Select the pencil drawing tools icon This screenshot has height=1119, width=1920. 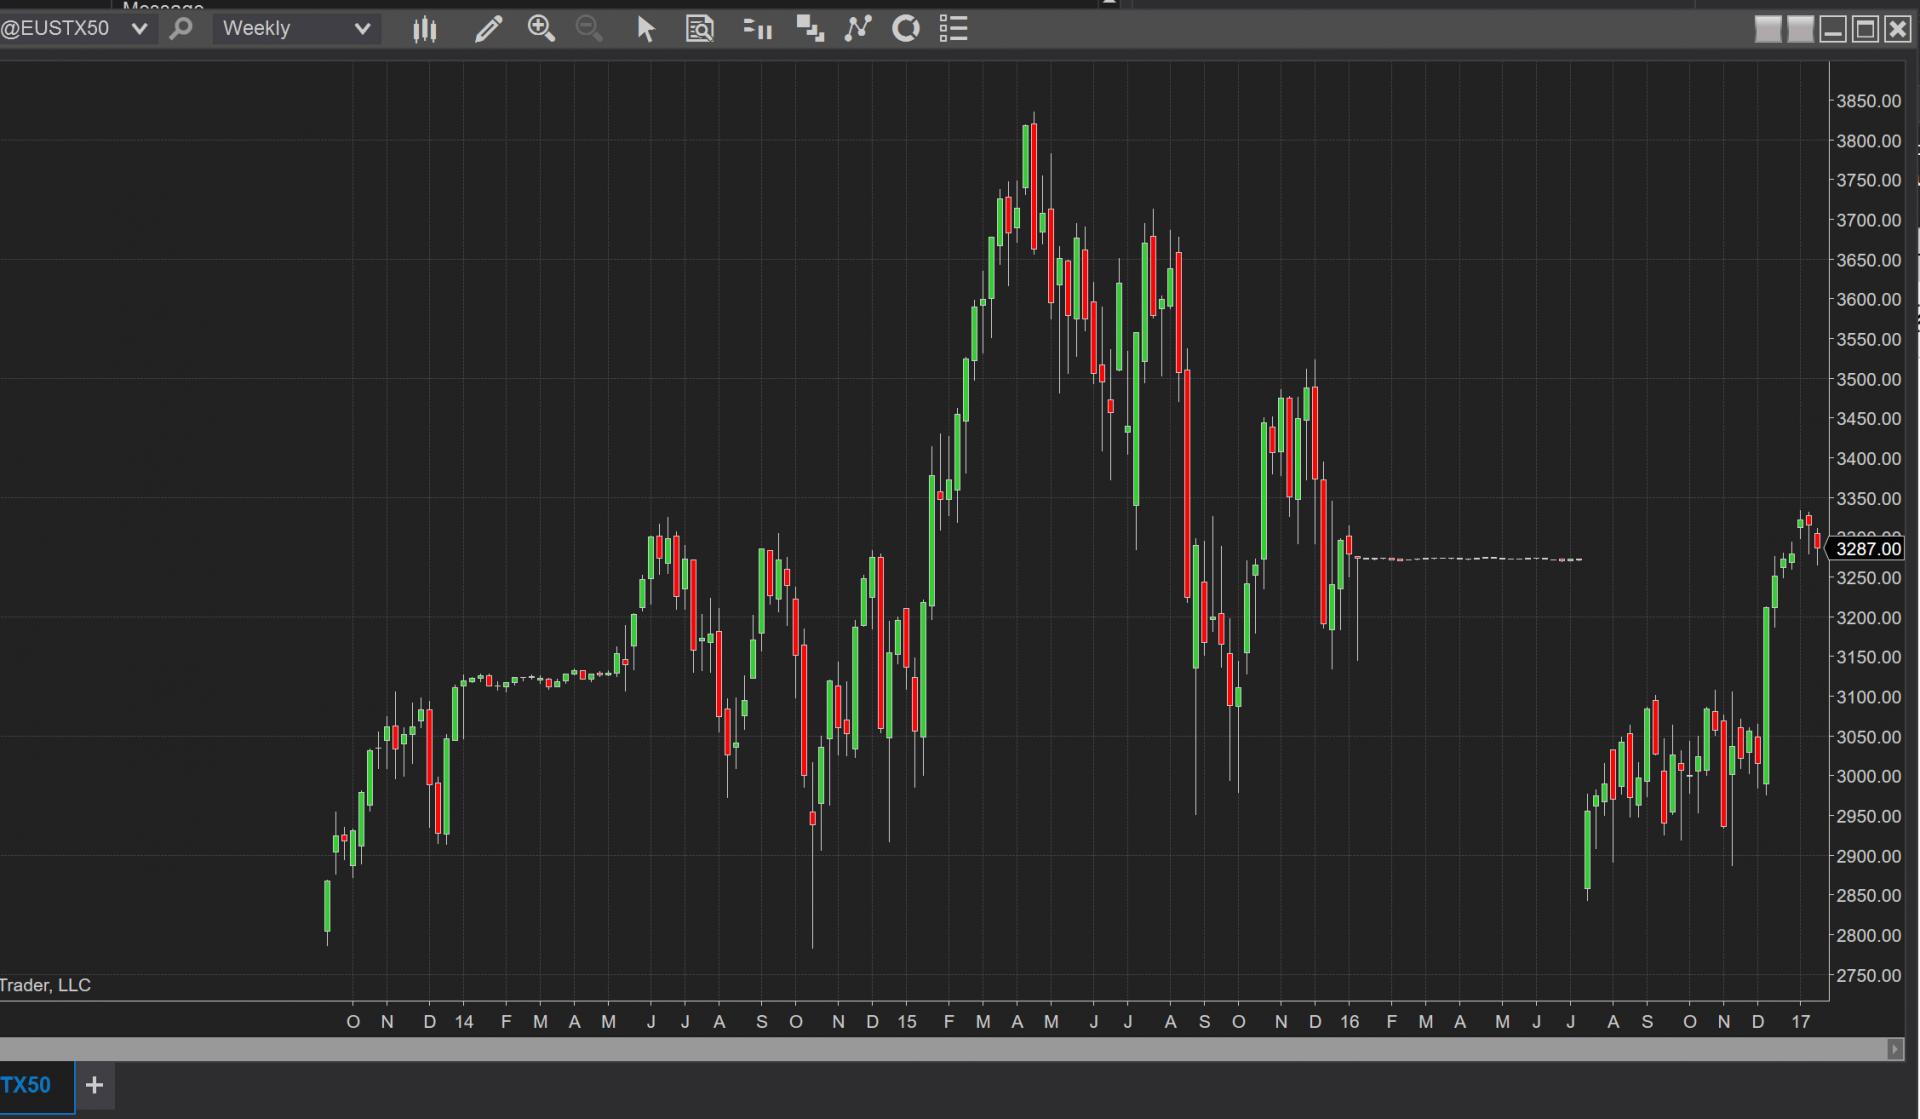[x=488, y=29]
